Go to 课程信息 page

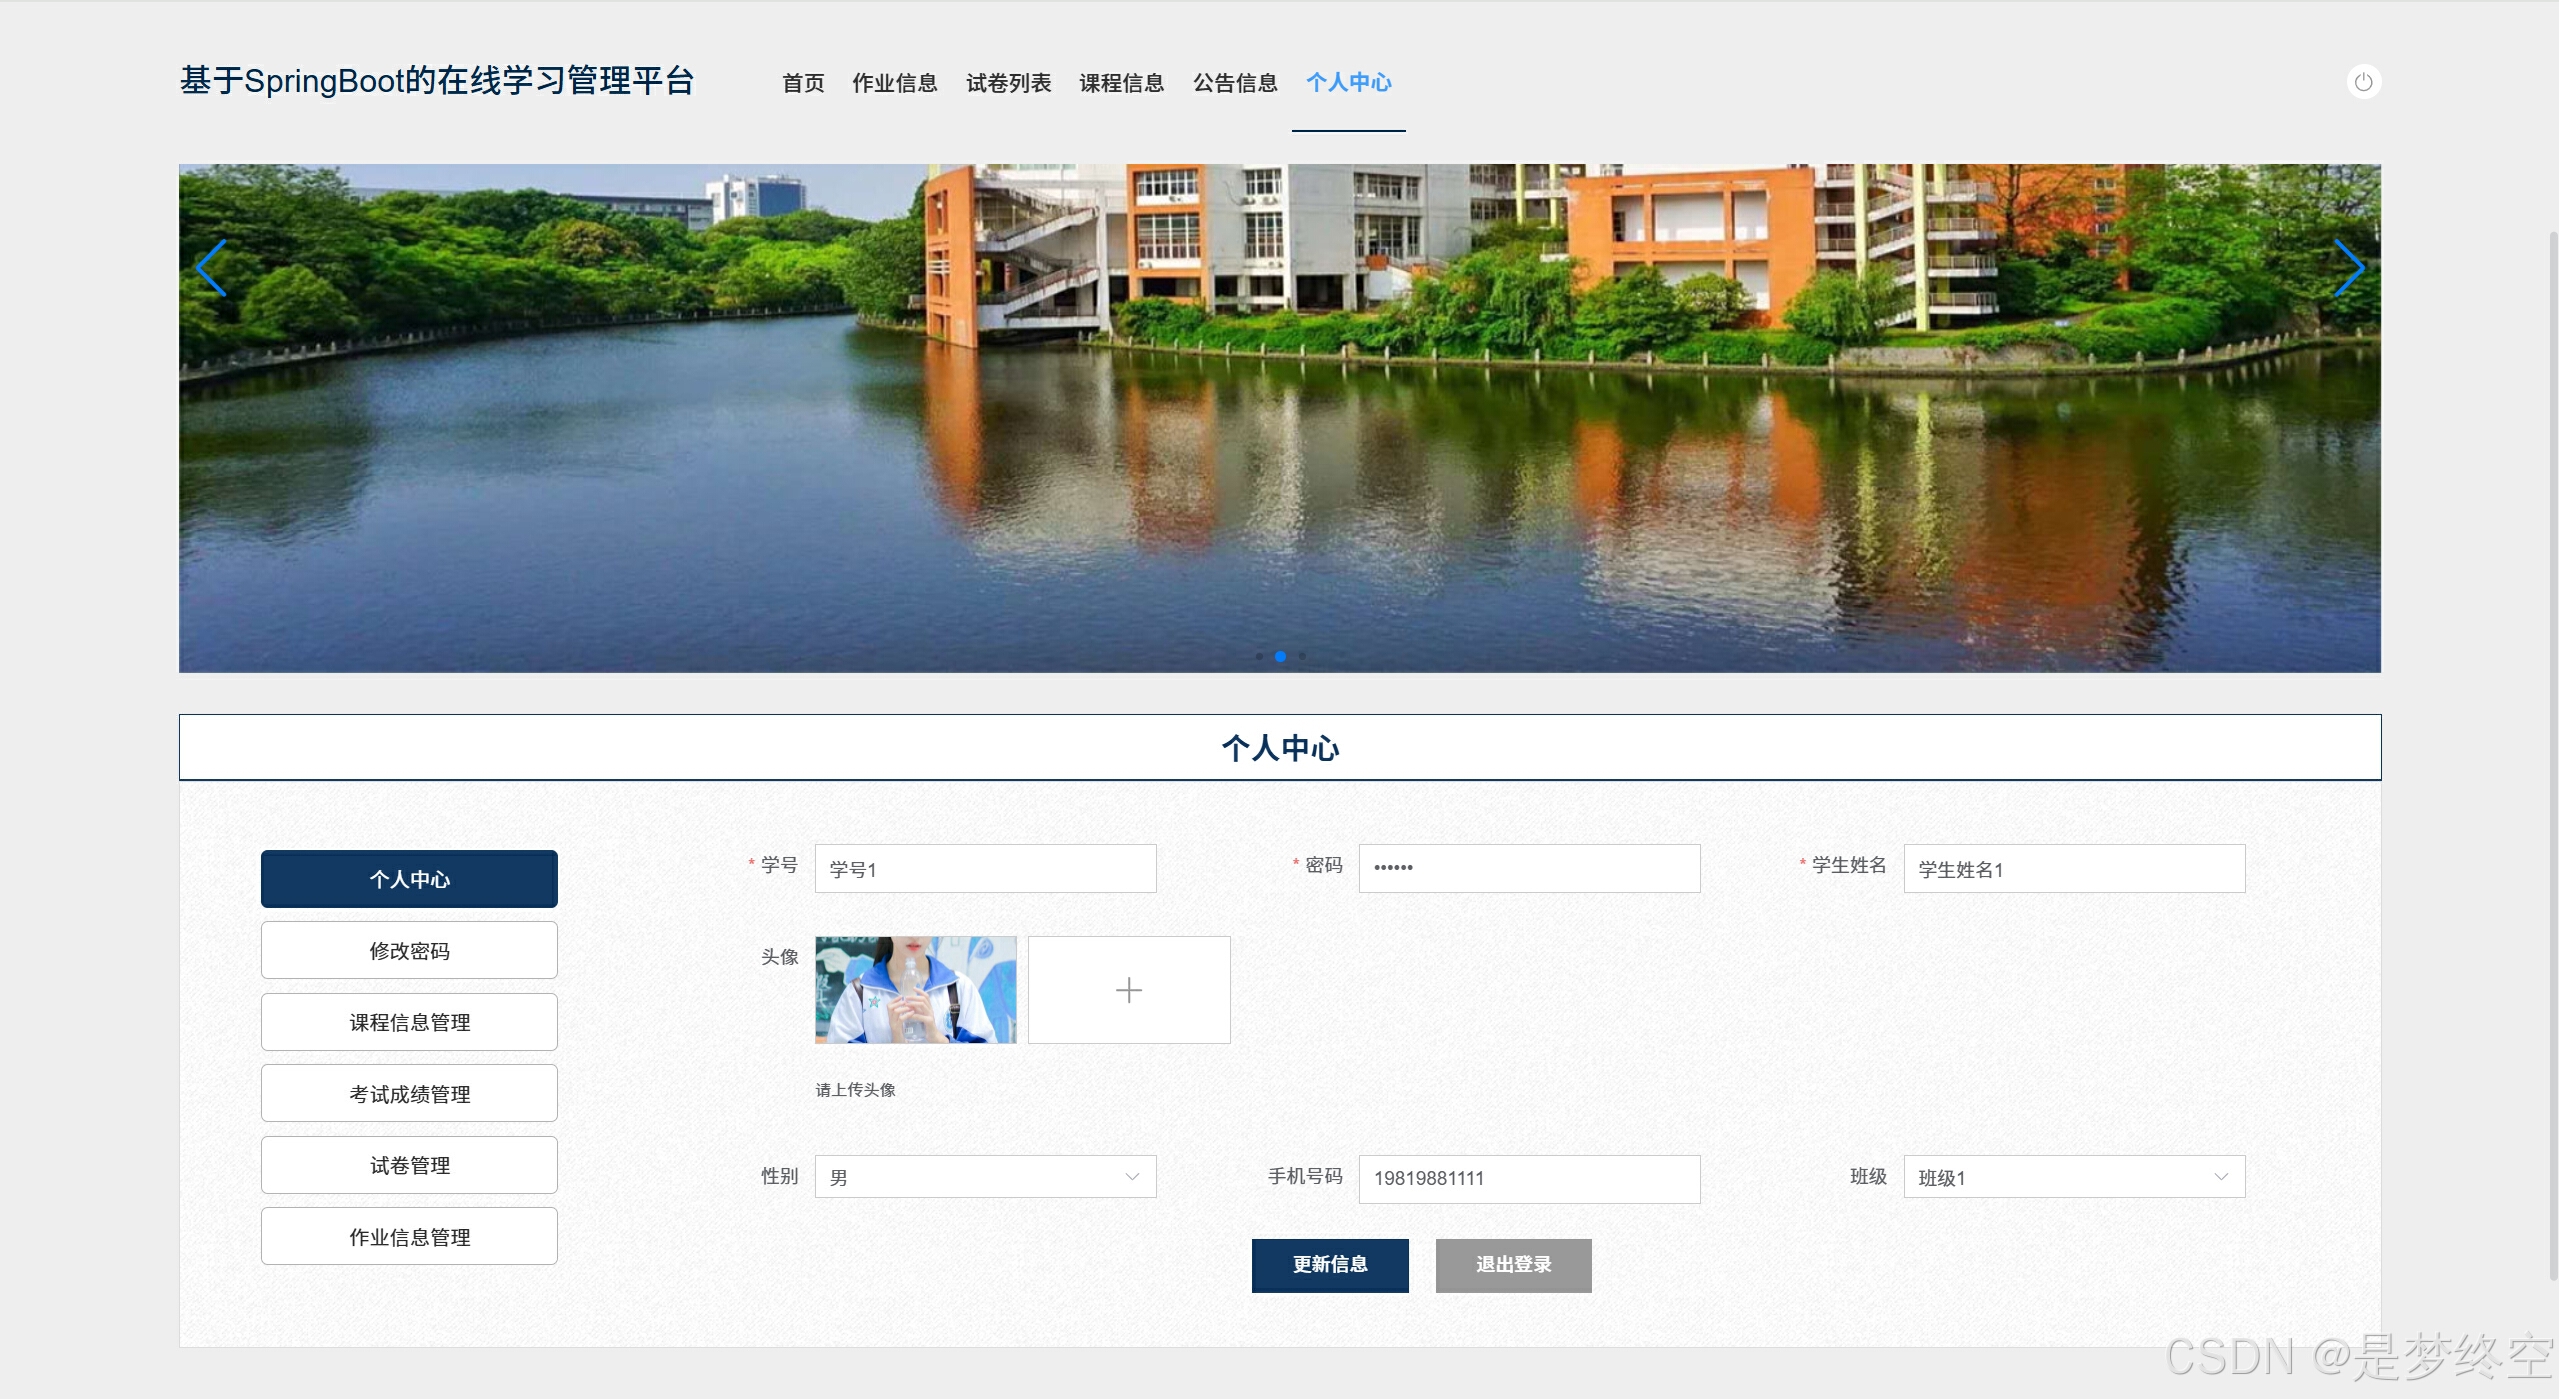pyautogui.click(x=1121, y=83)
